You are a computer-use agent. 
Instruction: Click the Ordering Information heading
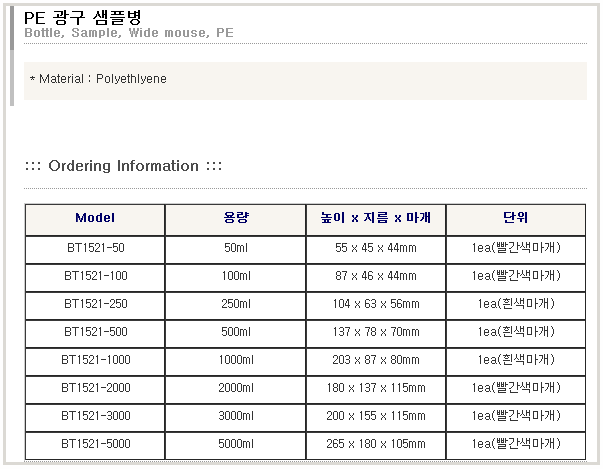tap(123, 166)
